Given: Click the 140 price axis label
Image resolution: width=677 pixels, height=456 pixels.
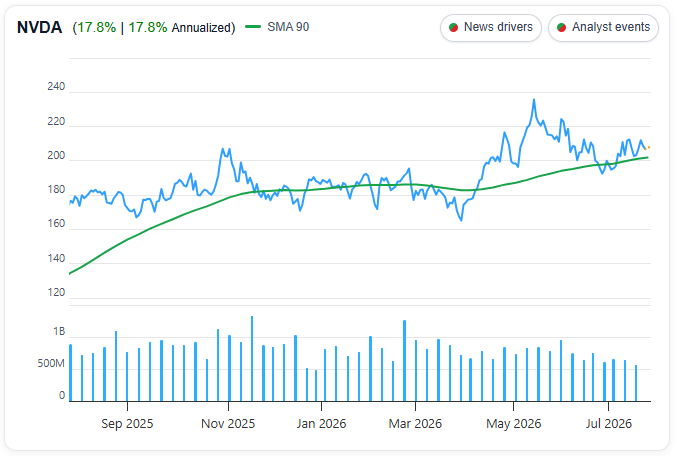Looking at the screenshot, I should [56, 258].
